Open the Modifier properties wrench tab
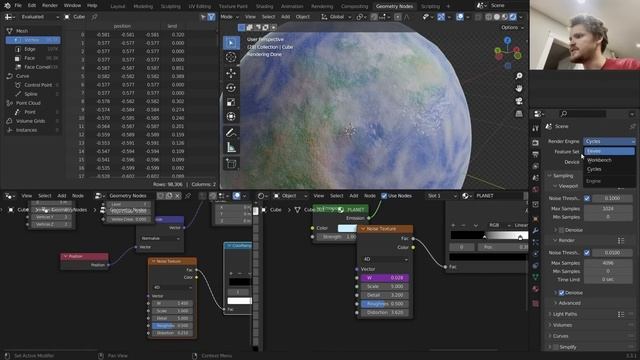The width and height of the screenshot is (640, 360). click(x=536, y=231)
